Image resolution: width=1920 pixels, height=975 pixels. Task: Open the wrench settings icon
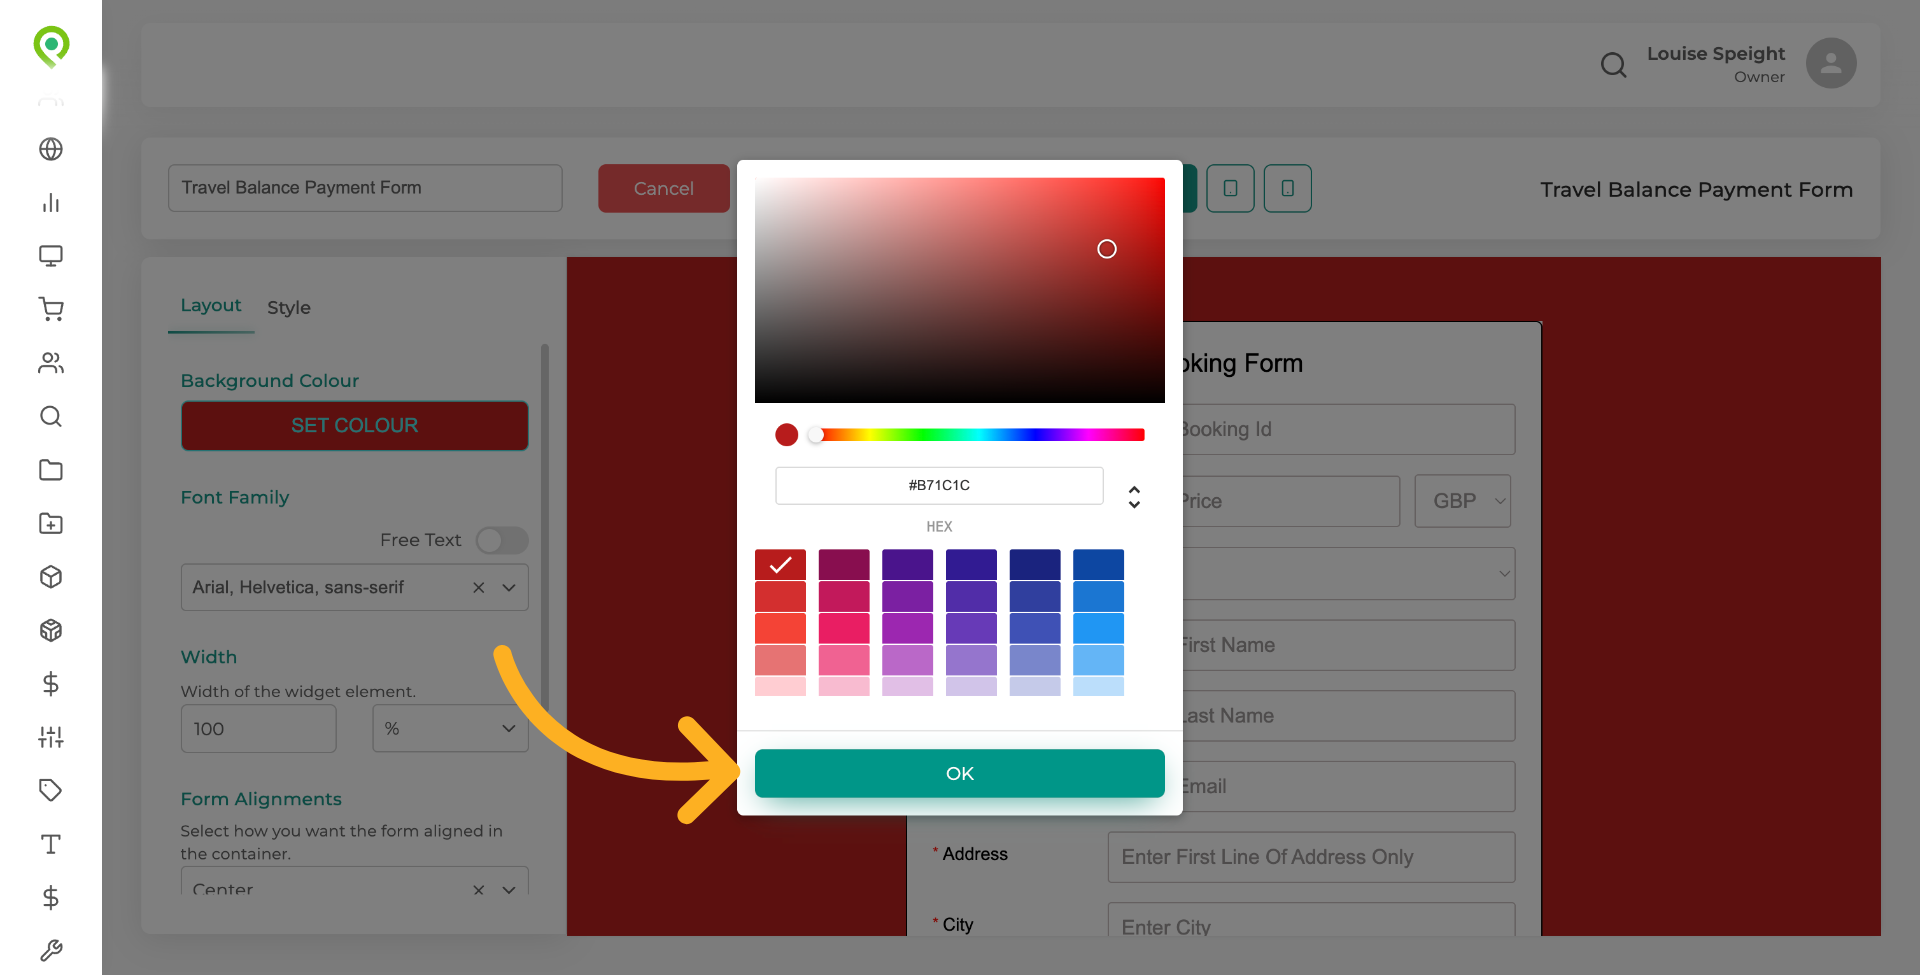tap(51, 950)
